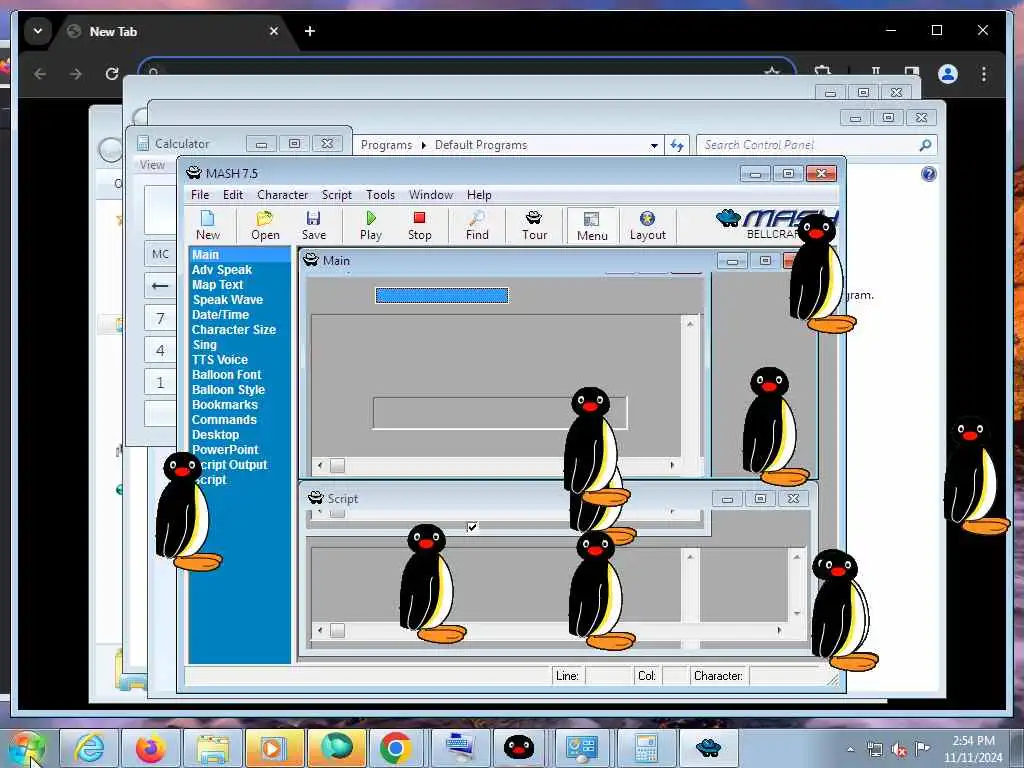The image size is (1024, 768).
Task: Open Commands from the sidebar list
Action: pyautogui.click(x=224, y=420)
